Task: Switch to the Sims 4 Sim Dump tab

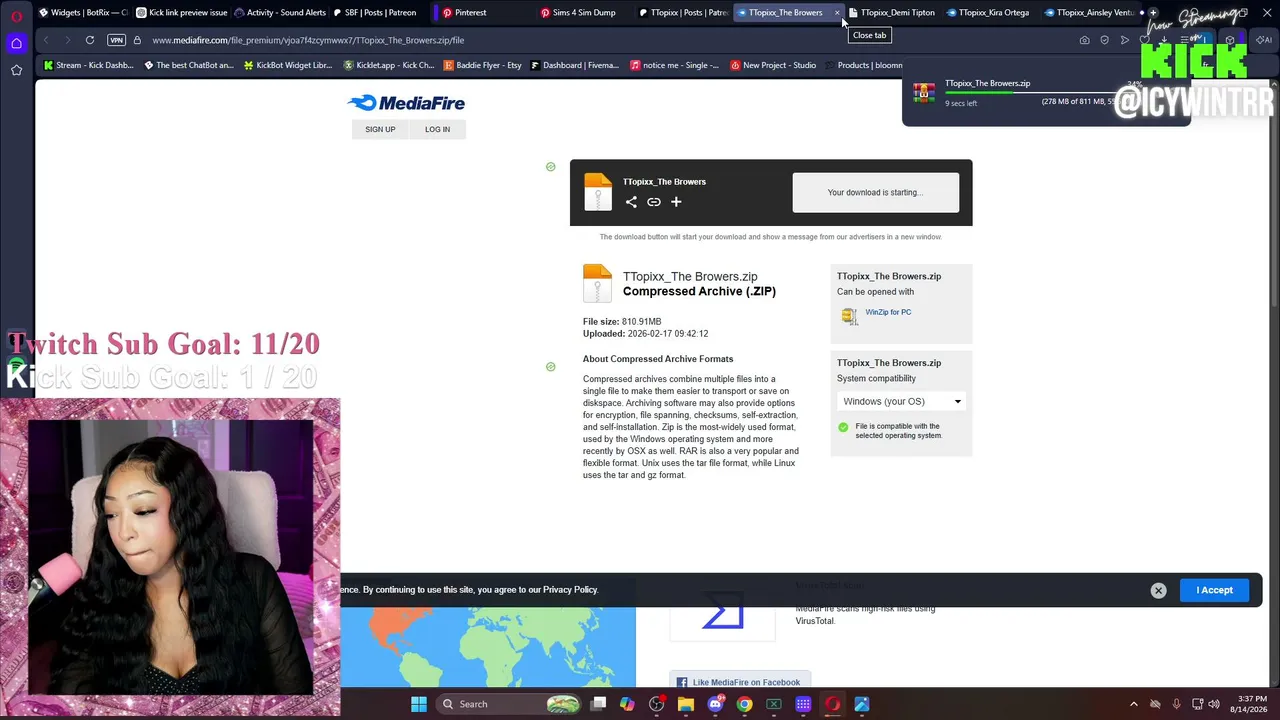Action: (x=583, y=13)
